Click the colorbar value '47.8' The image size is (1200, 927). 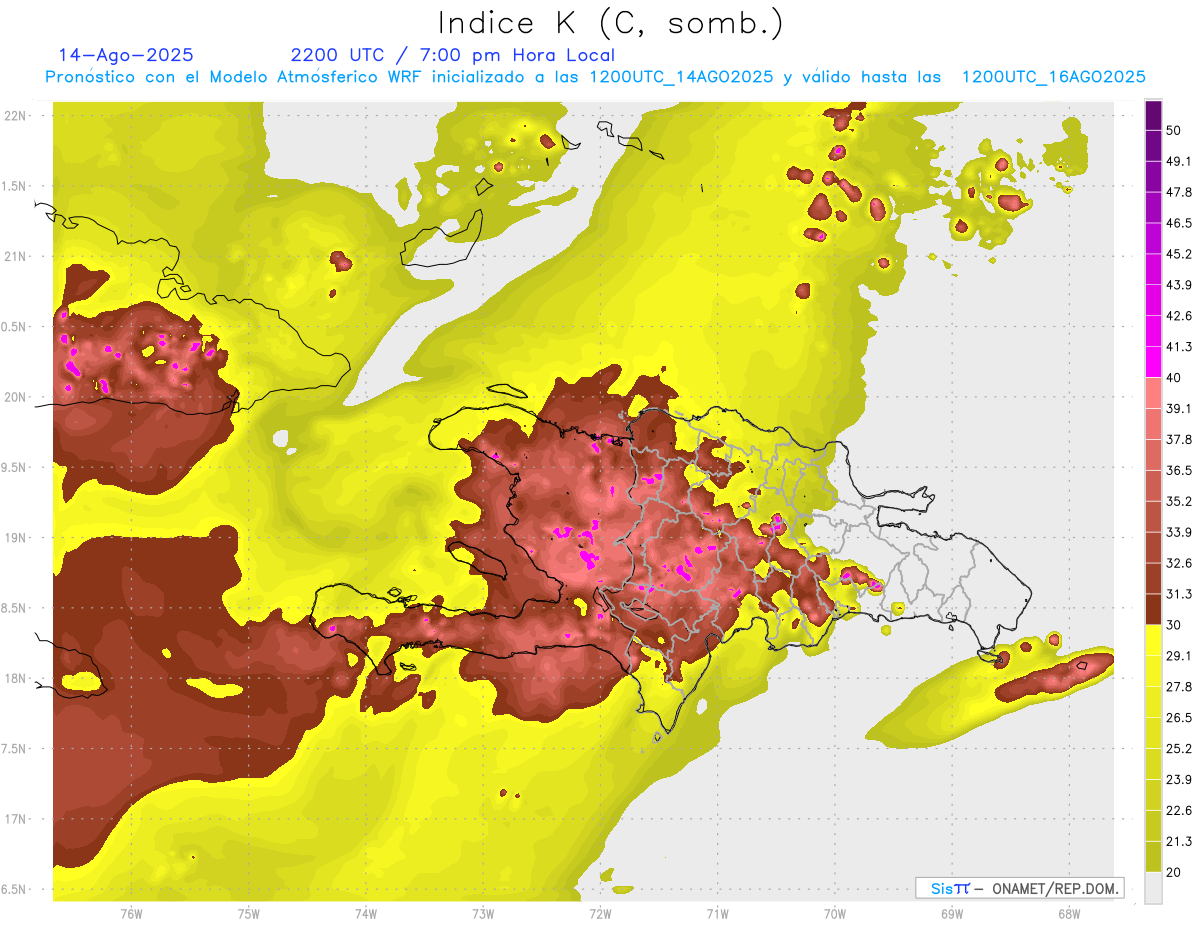(x=1179, y=192)
